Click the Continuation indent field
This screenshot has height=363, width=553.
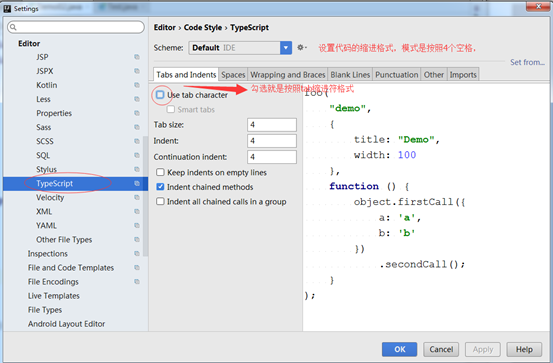272,157
